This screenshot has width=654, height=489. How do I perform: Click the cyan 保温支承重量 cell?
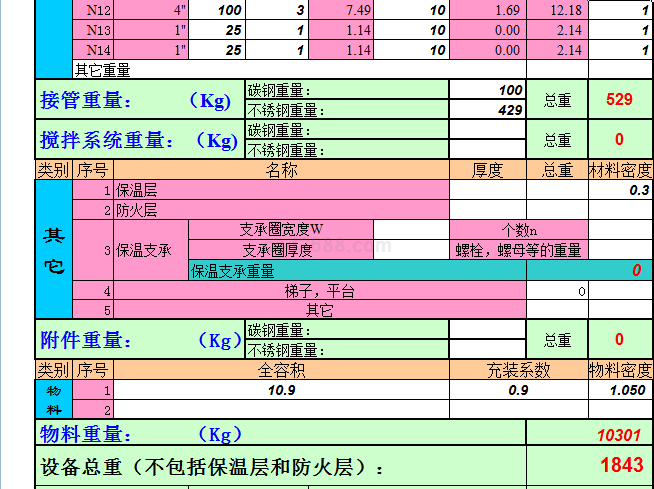tap(356, 270)
